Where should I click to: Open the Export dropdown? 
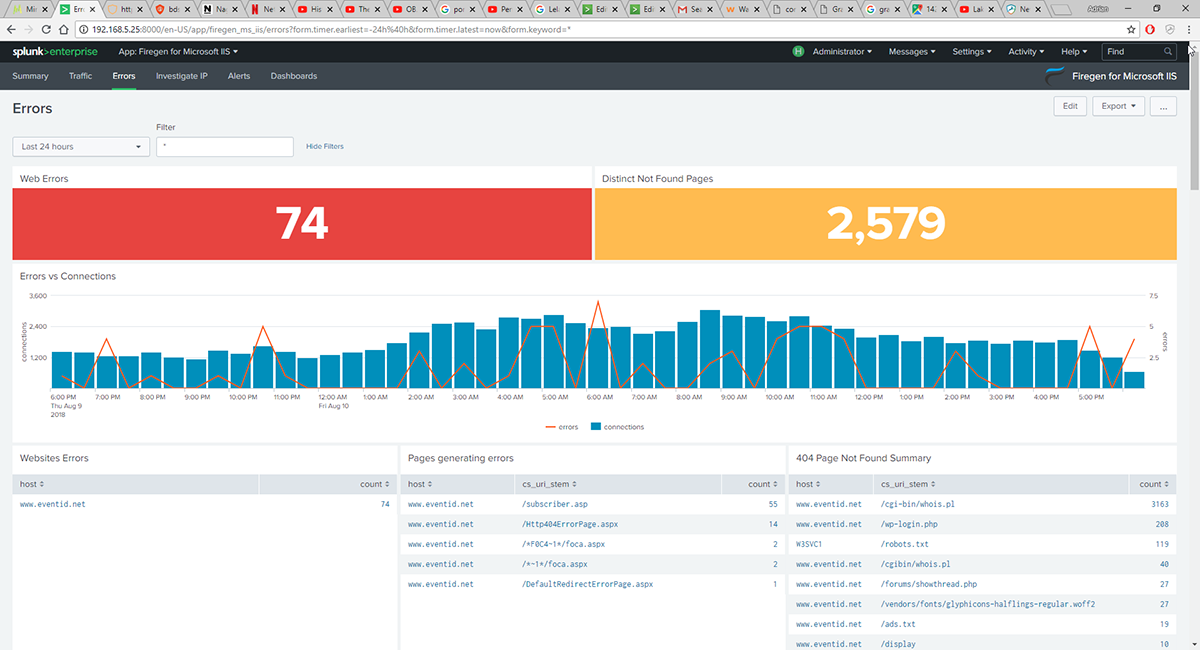1119,106
